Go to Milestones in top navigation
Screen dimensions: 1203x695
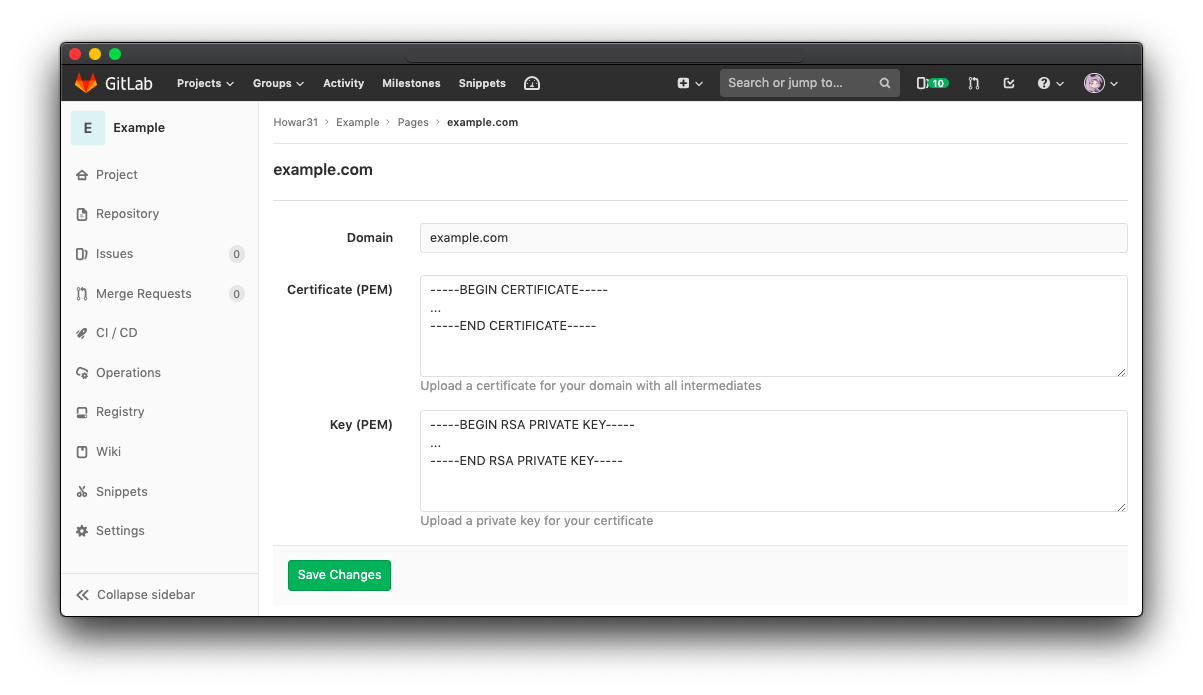(x=411, y=83)
